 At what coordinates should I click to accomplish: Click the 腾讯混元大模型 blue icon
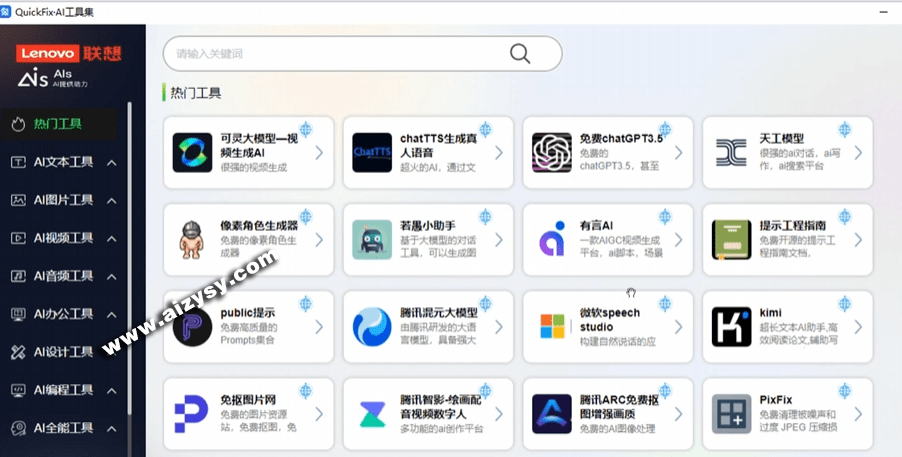(x=371, y=327)
